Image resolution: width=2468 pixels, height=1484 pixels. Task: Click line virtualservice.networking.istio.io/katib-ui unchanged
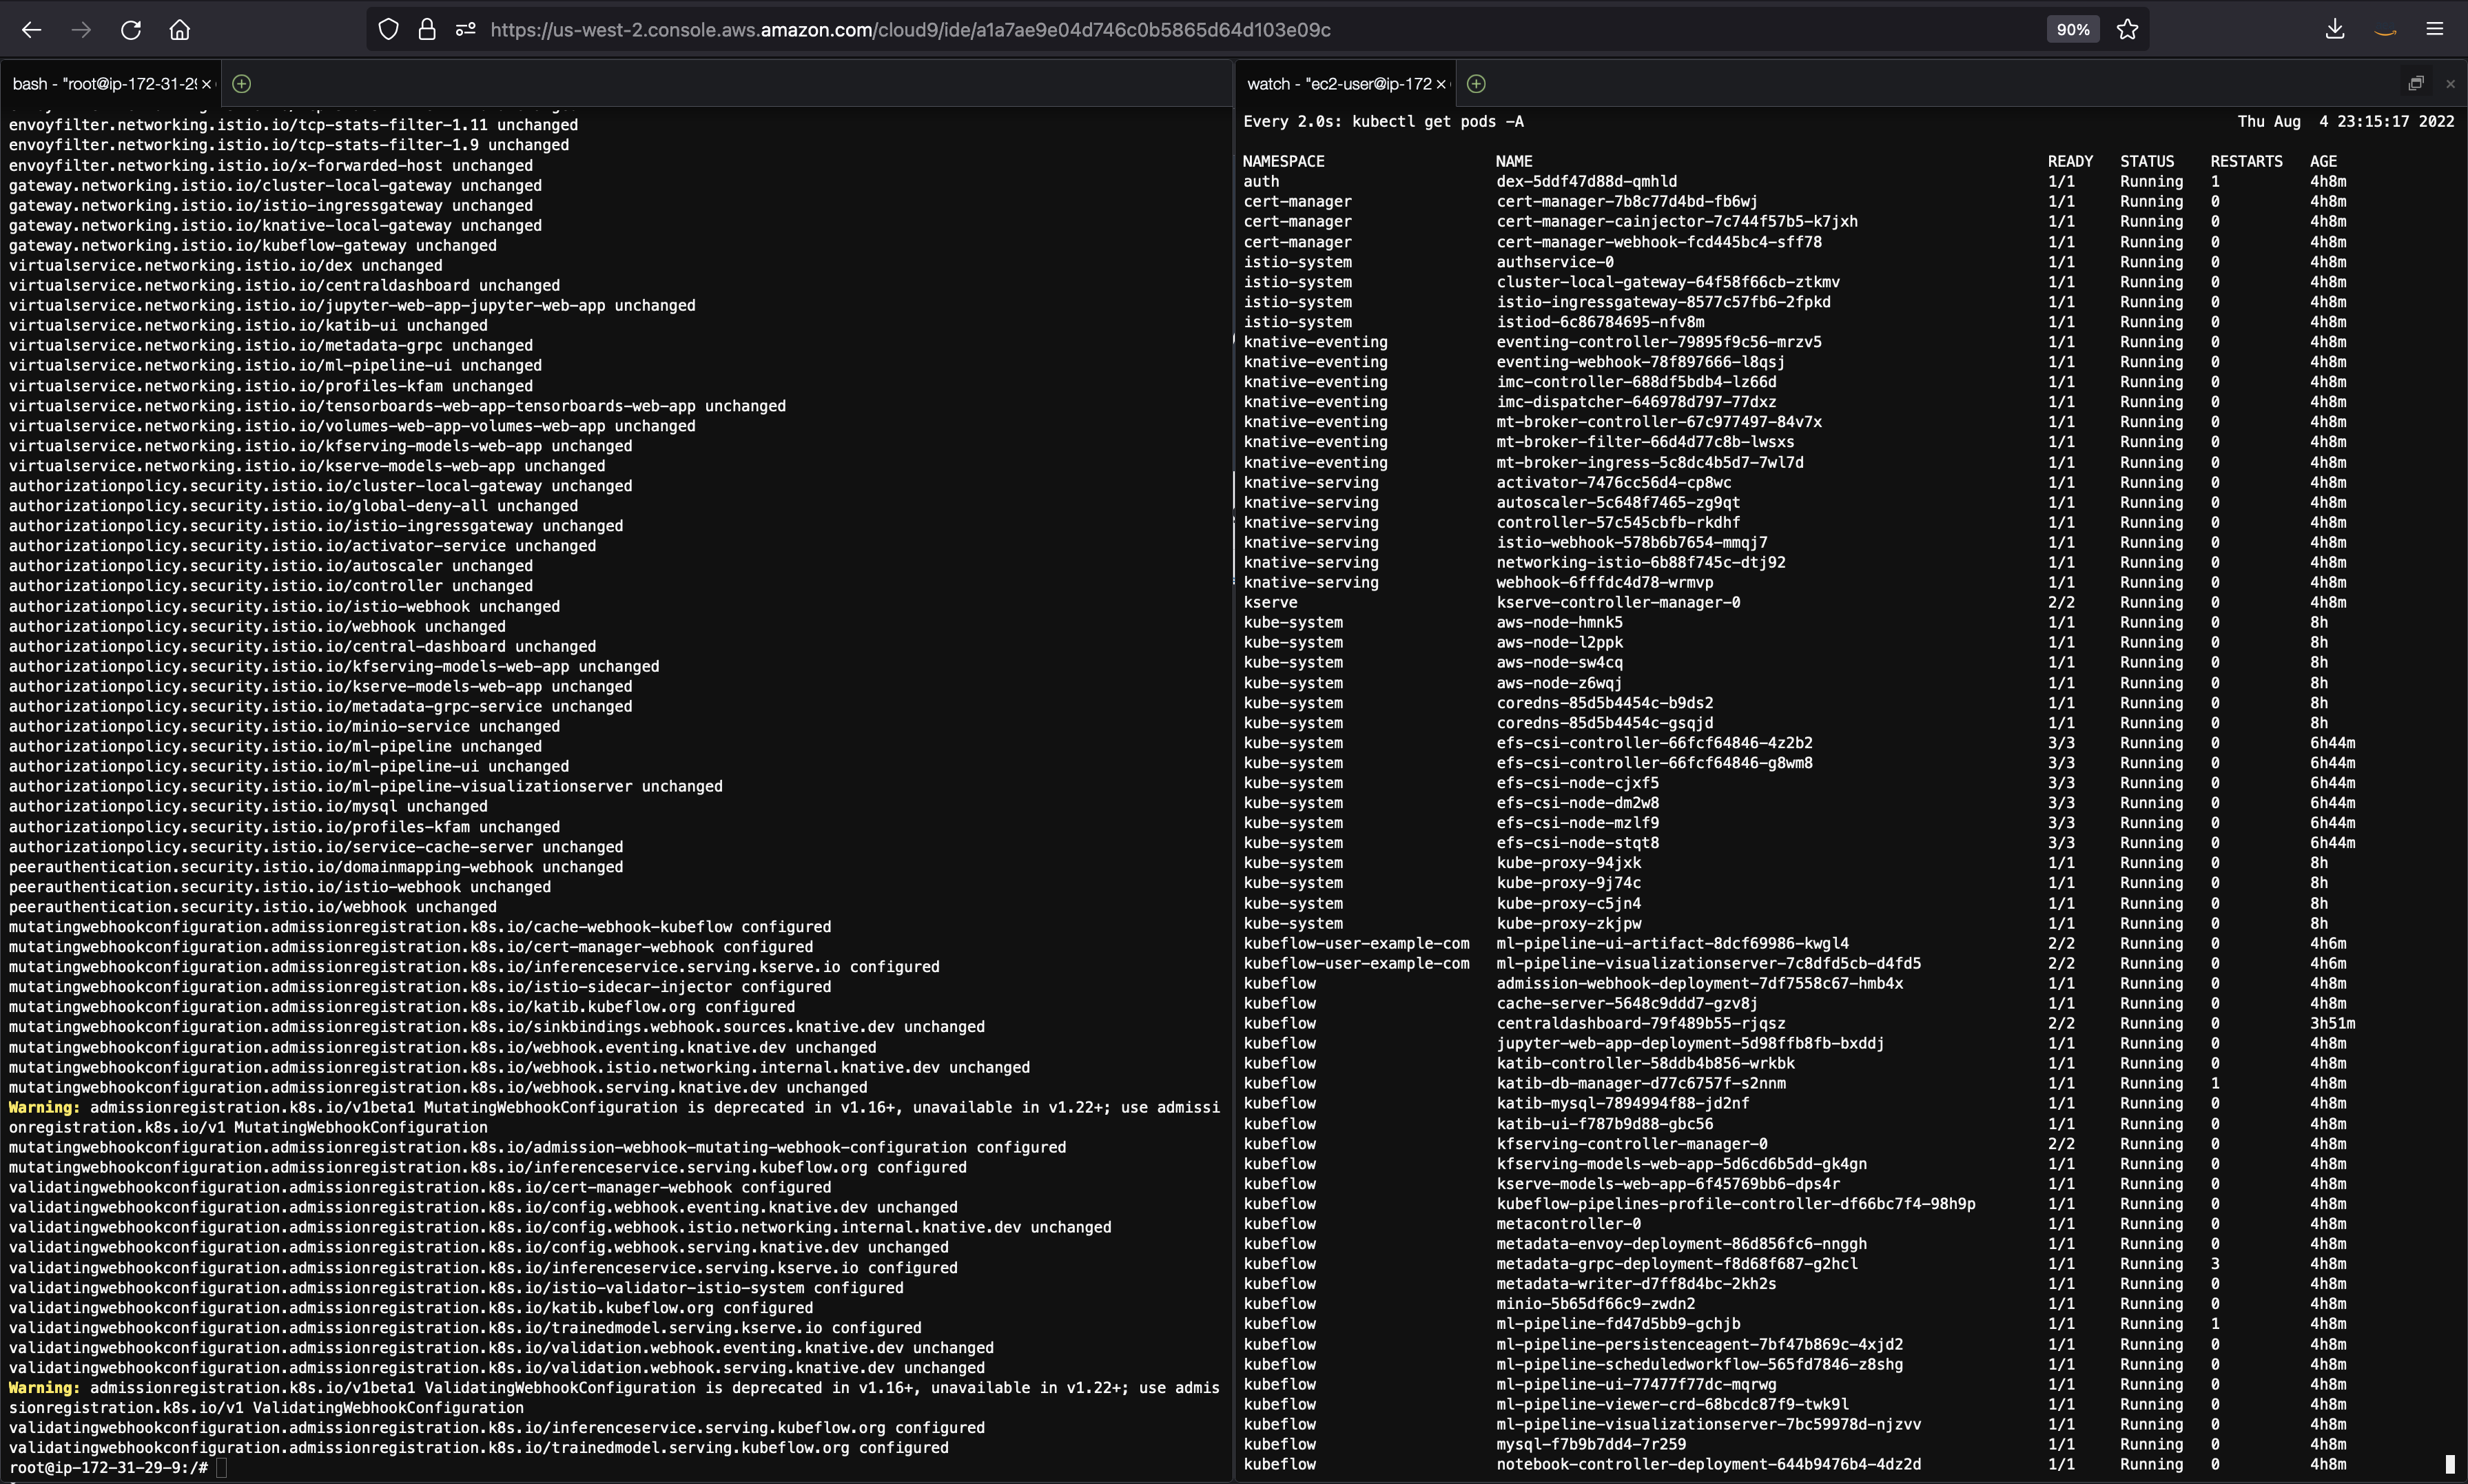(249, 325)
